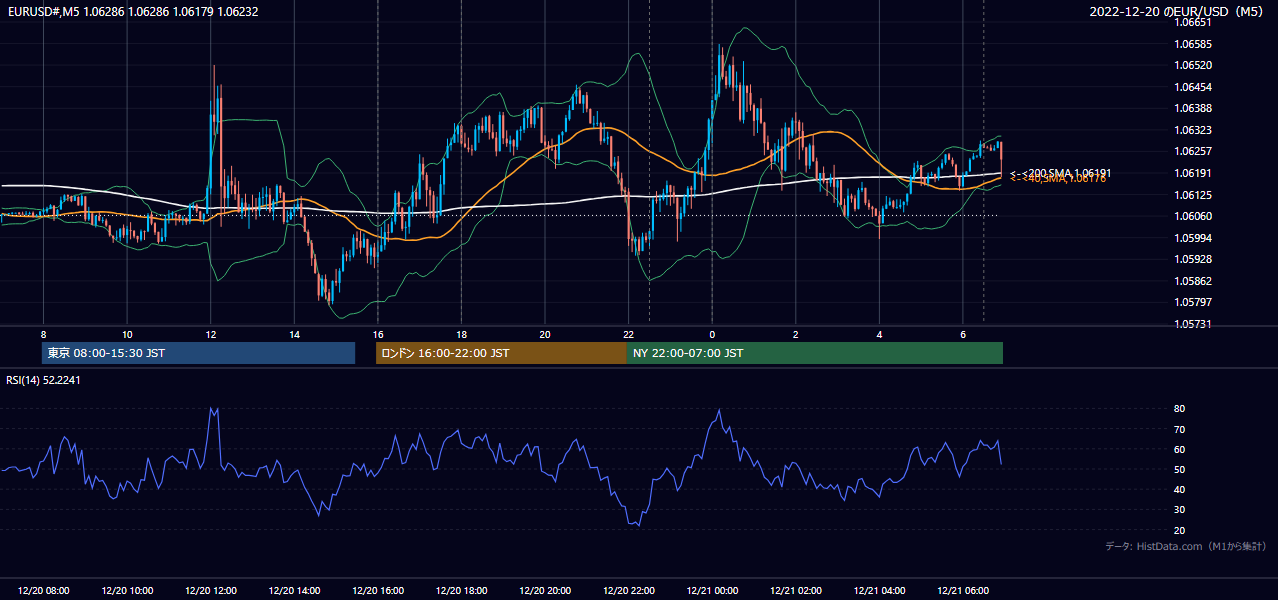Click RSI scale value 50

(x=1179, y=469)
